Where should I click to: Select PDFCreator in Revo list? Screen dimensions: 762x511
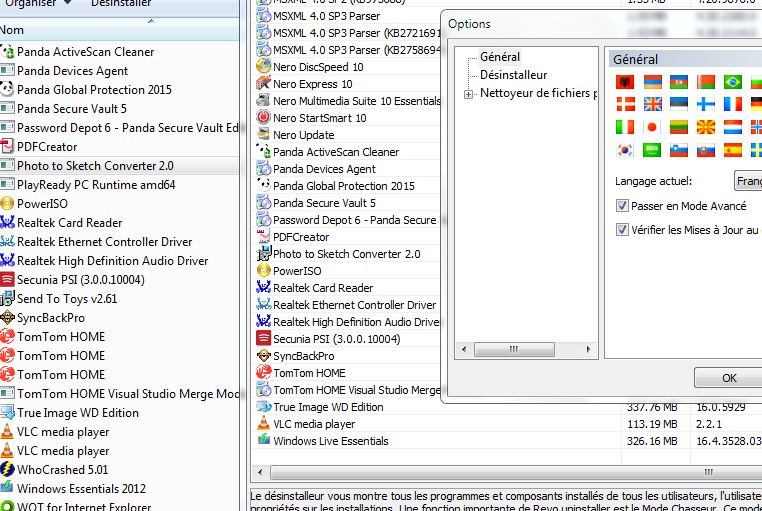click(301, 237)
